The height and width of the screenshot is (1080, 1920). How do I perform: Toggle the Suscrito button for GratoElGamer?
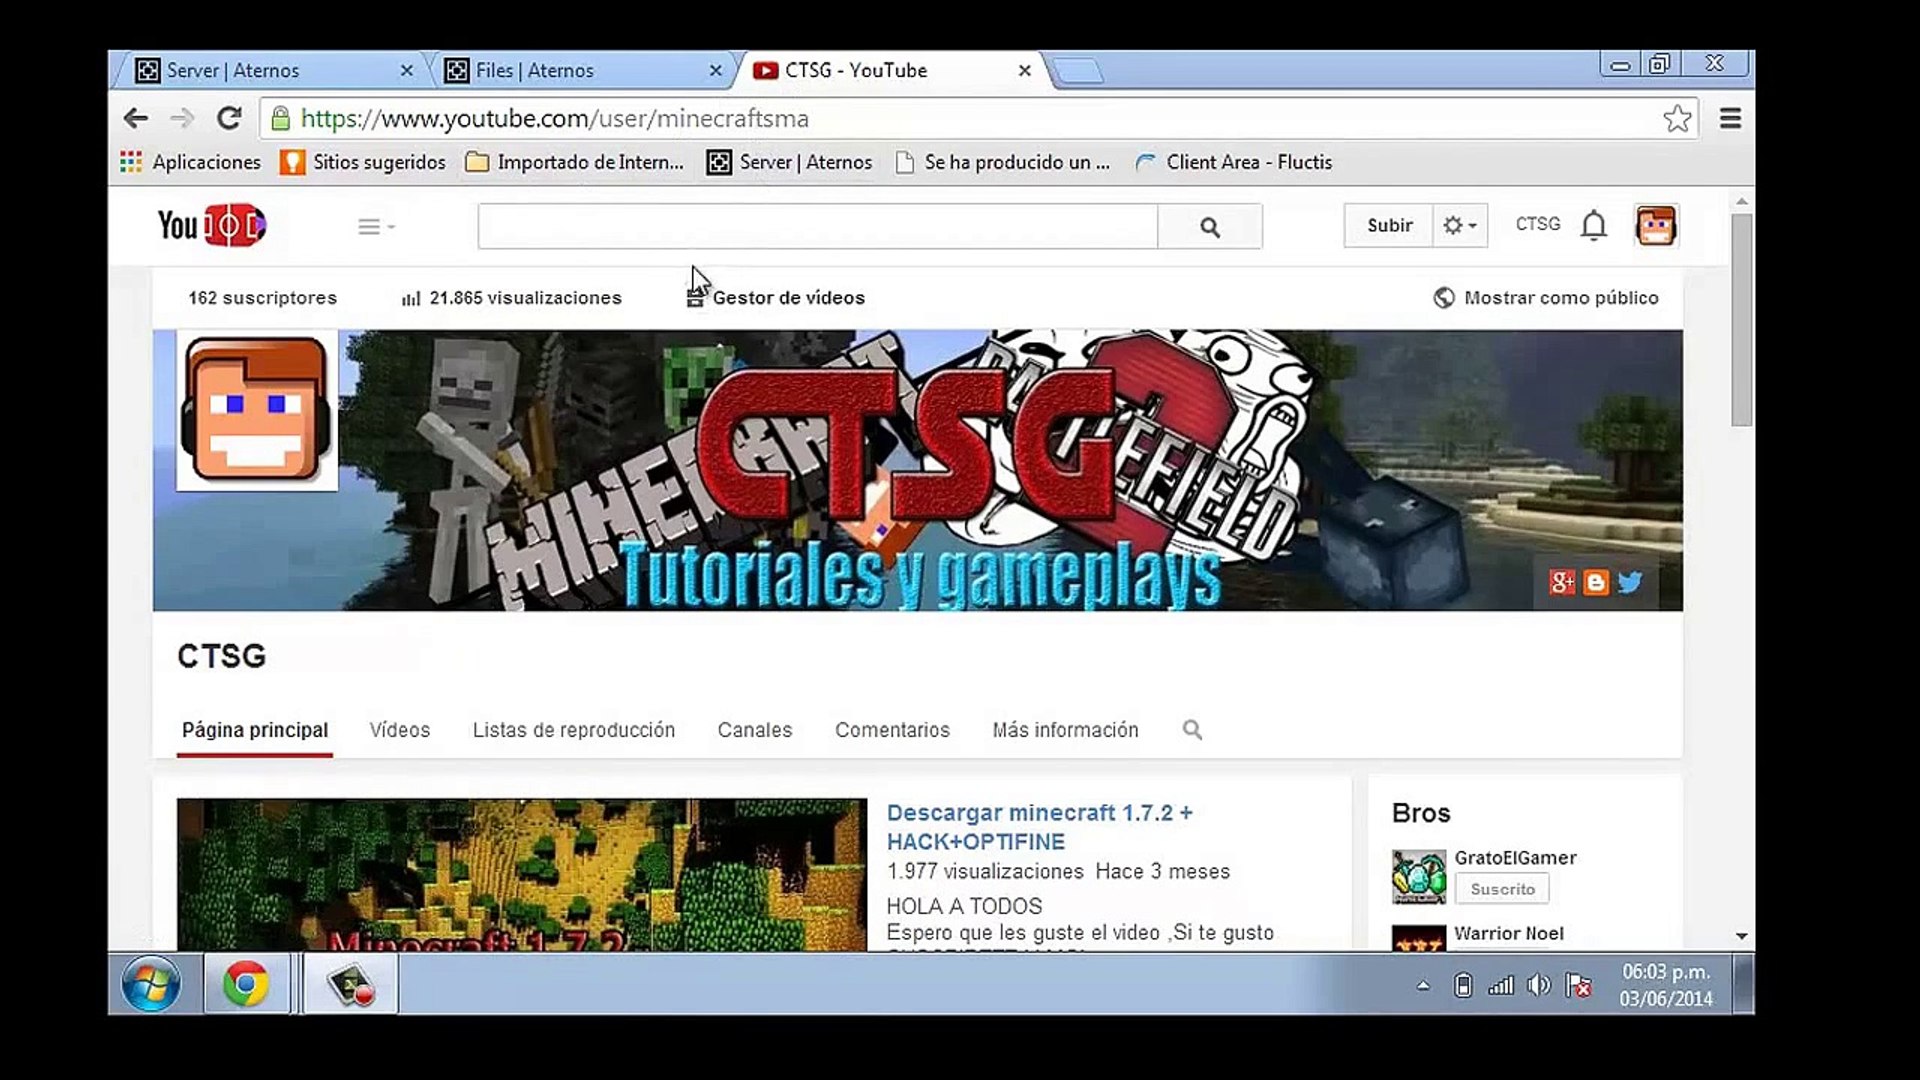[1502, 889]
